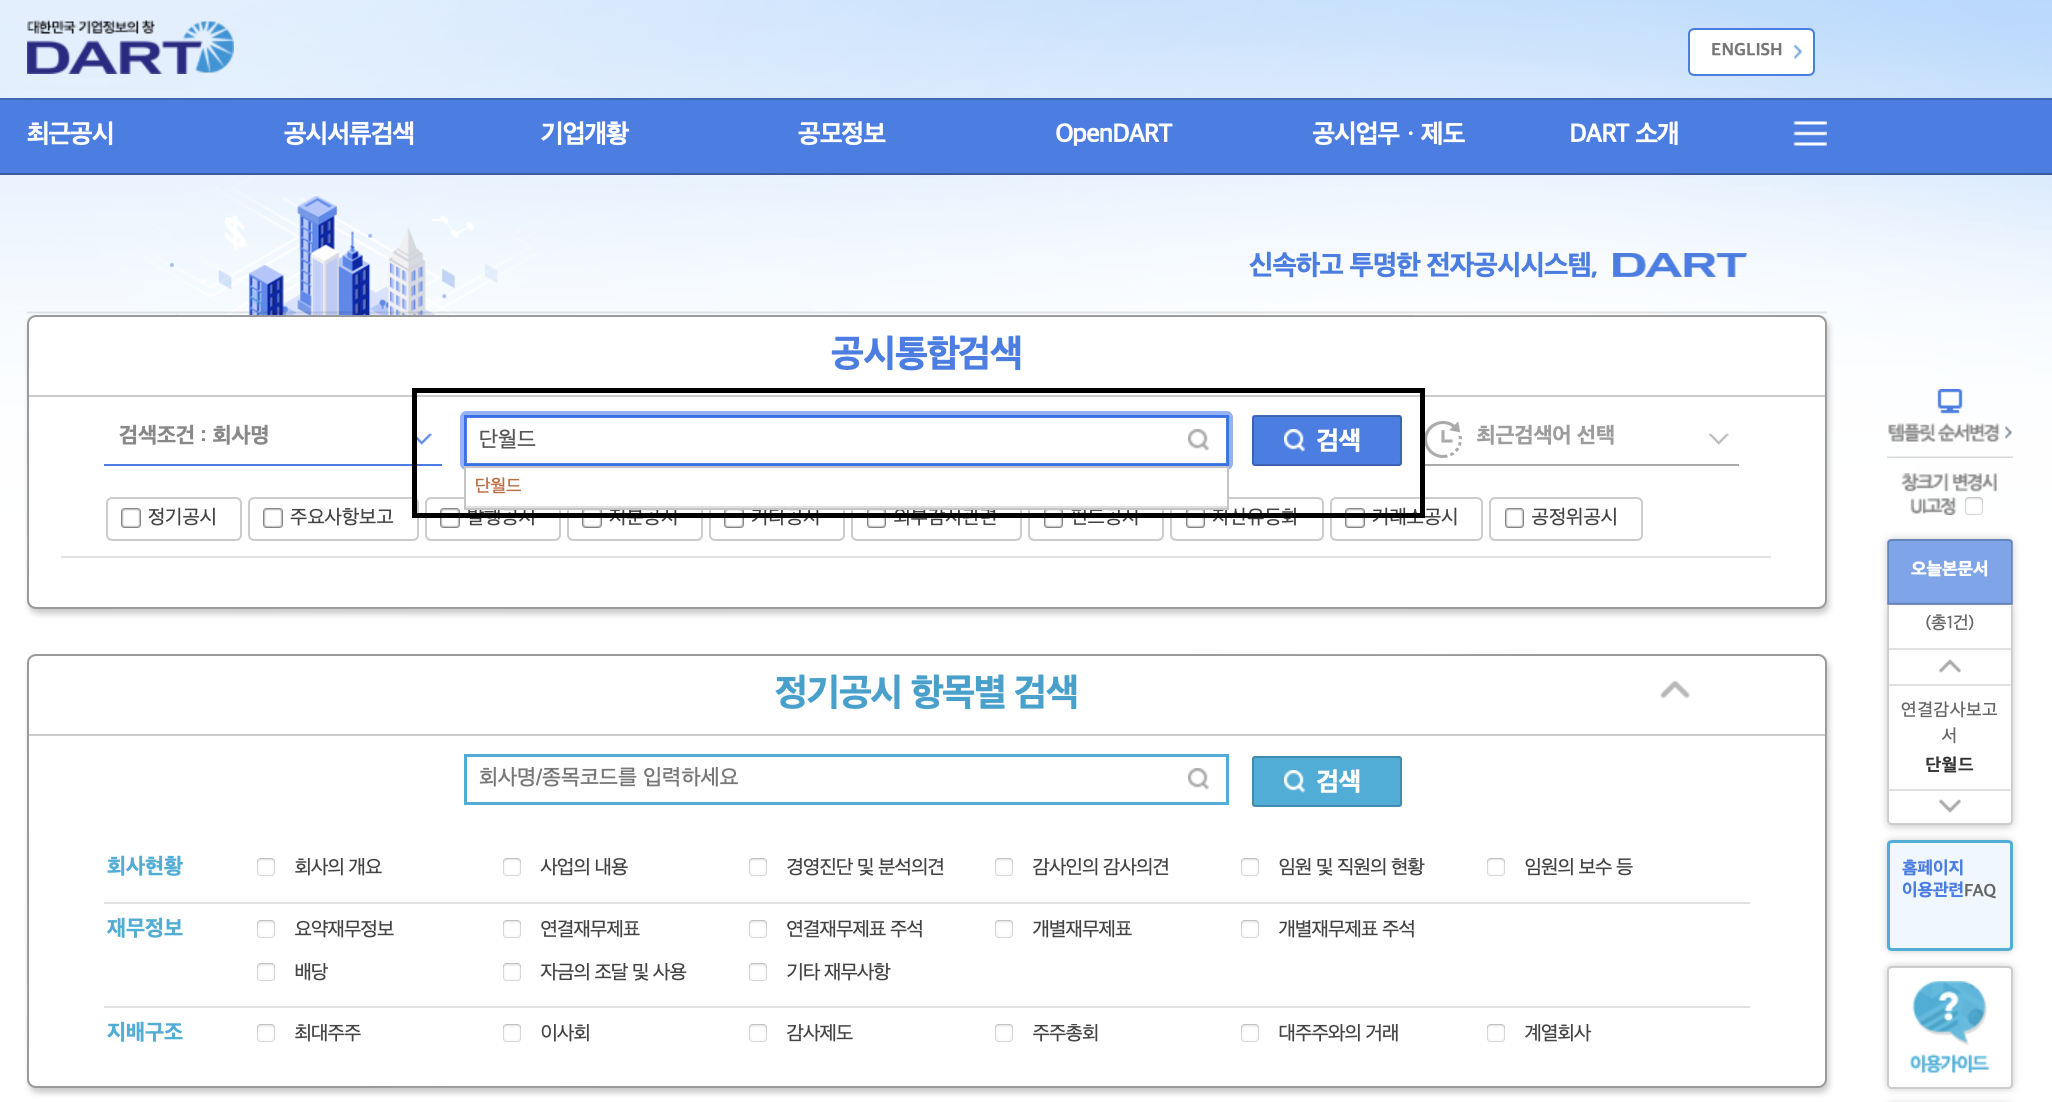Collapse the 정기공시 항목별 검색 section
Screen dimensions: 2052x1102
coord(1676,691)
